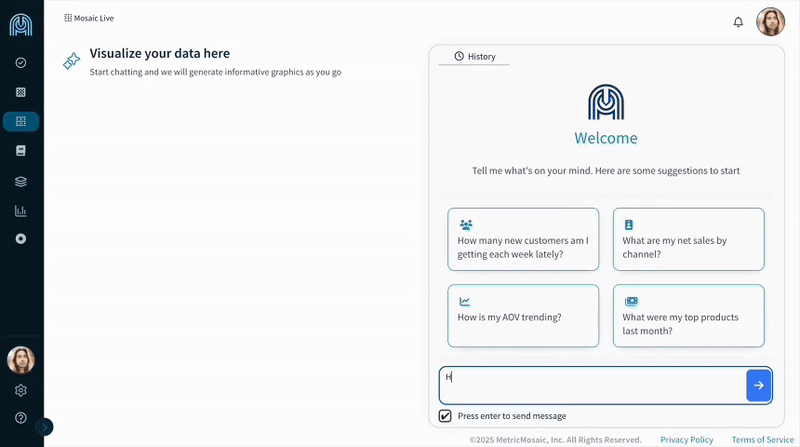The image size is (800, 447).
Task: Expand the sidebar with the arrow toggle
Action: pyautogui.click(x=44, y=427)
